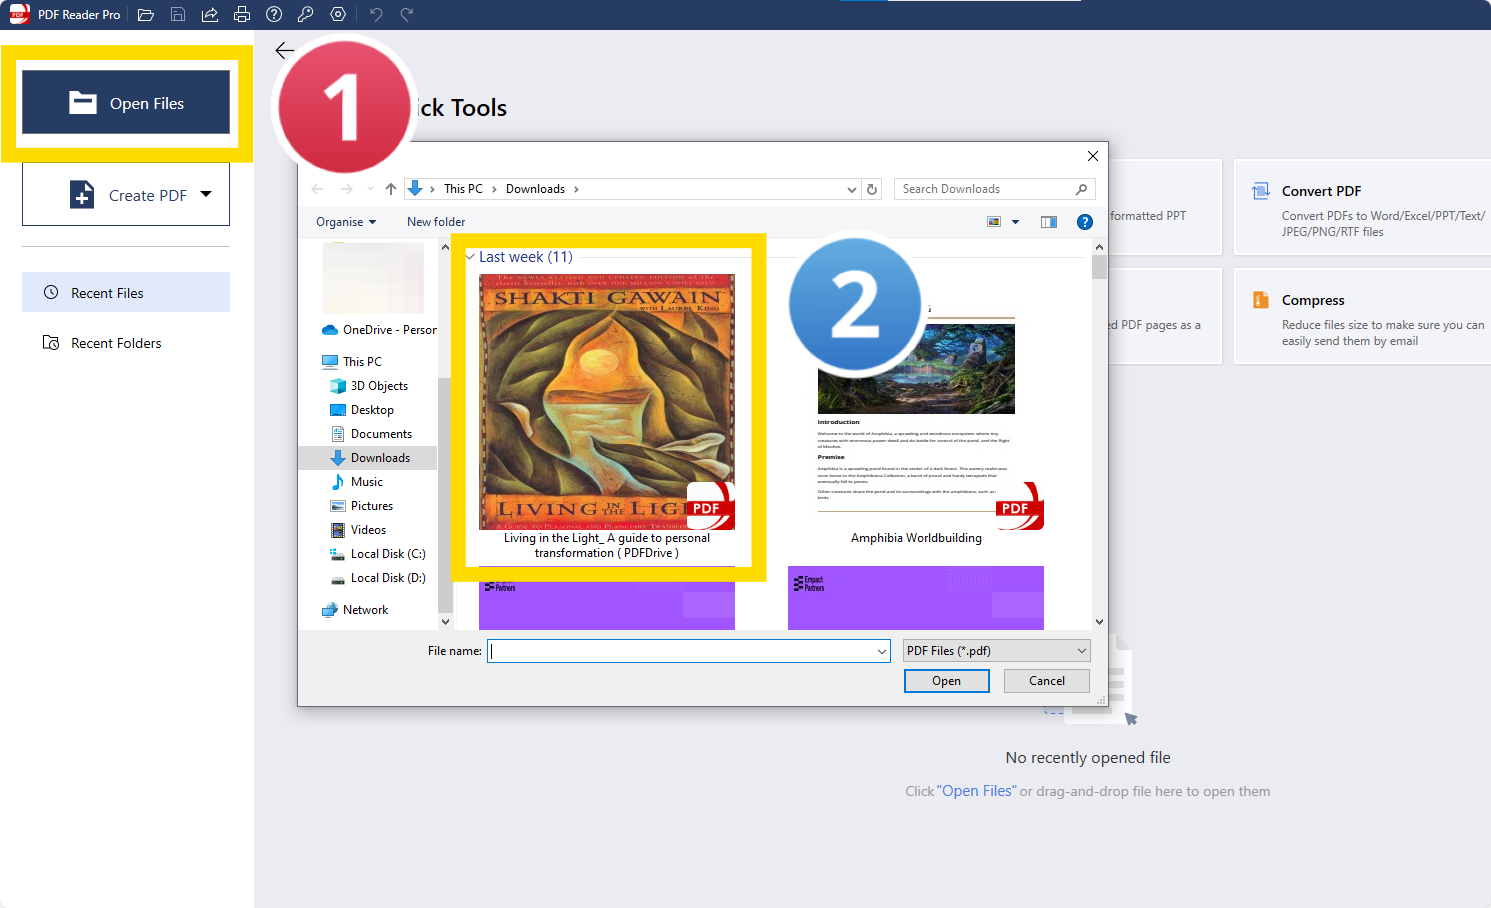
Task: Open the PDF Files (*.pdf) type dropdown
Action: (996, 651)
